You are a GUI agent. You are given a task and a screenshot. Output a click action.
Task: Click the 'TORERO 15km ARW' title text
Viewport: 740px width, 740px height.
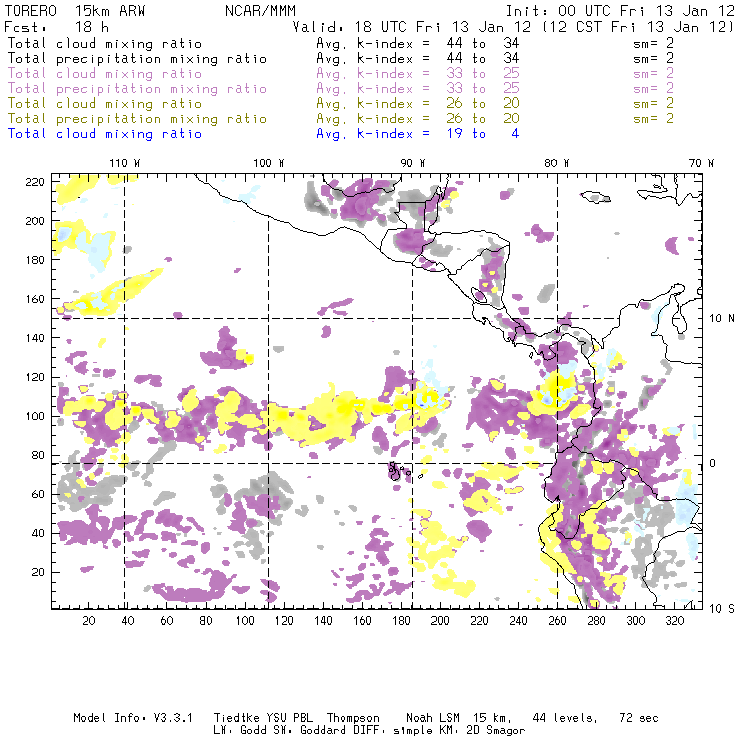pos(75,11)
